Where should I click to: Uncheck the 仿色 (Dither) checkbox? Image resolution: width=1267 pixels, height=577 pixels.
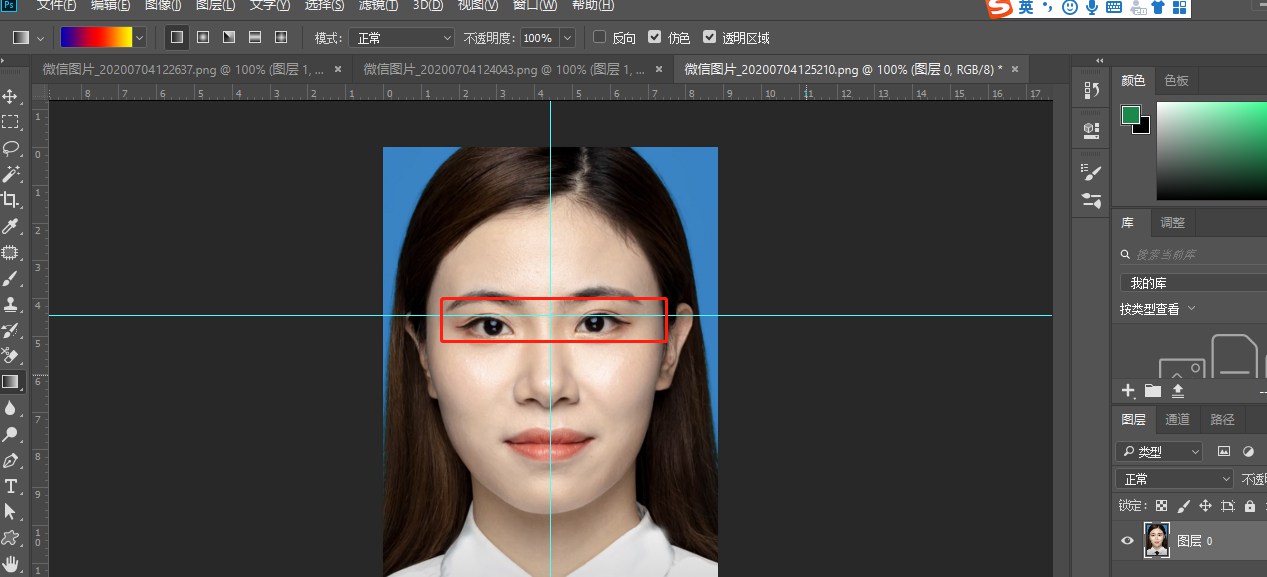coord(654,37)
